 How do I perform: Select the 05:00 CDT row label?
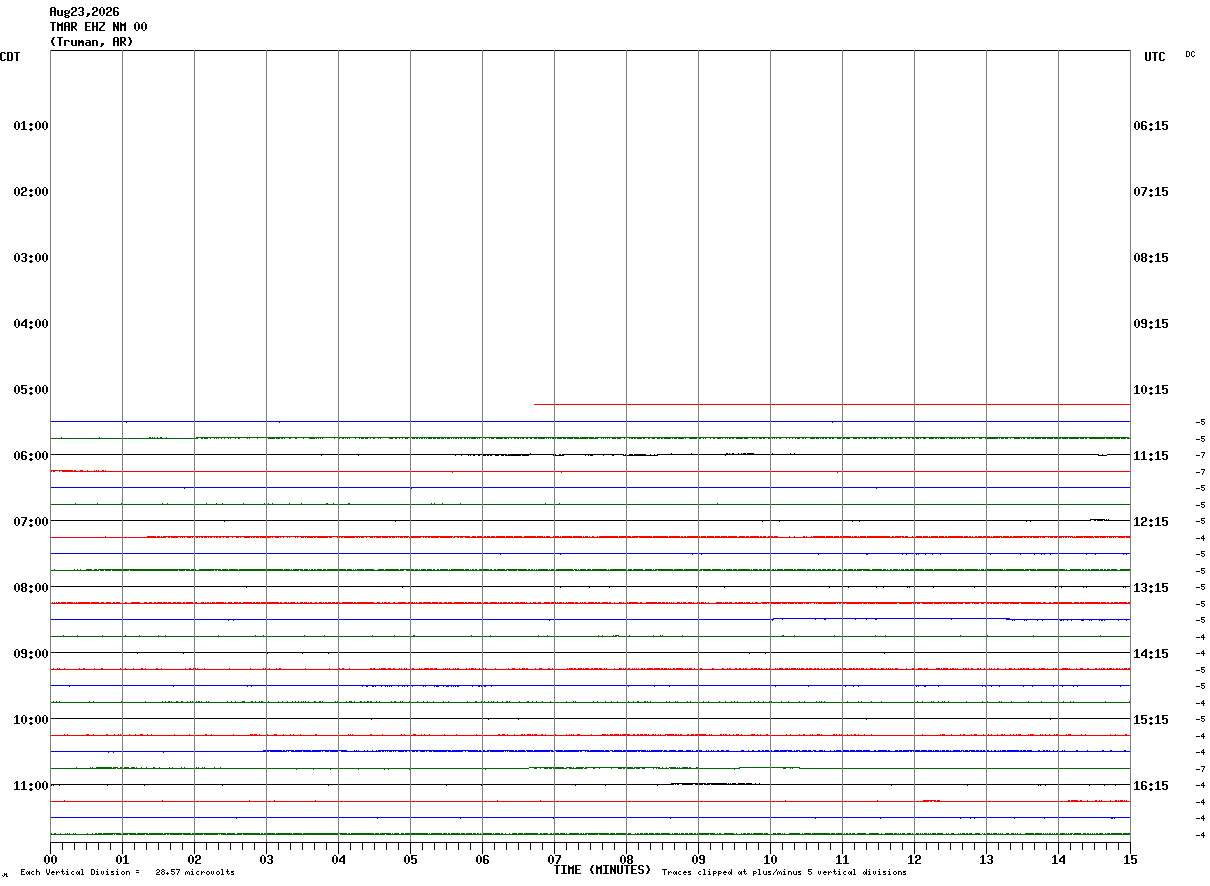(31, 390)
